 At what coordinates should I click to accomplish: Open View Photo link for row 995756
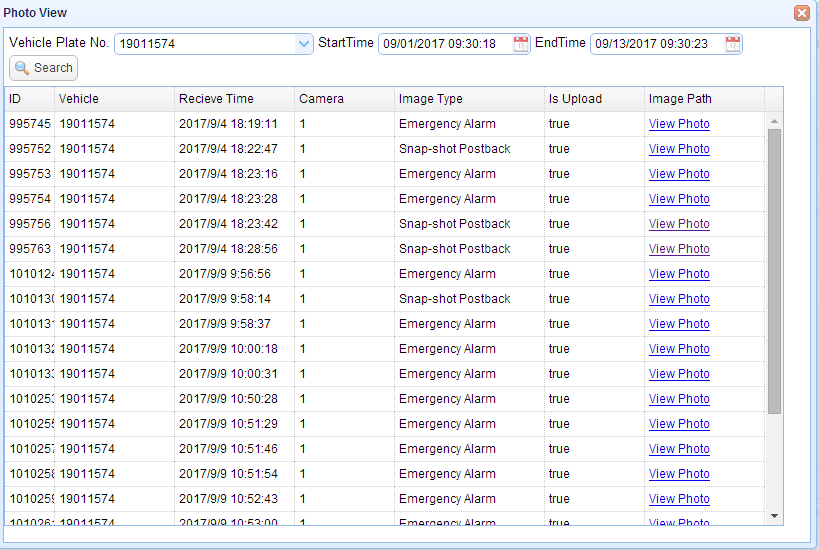(679, 224)
